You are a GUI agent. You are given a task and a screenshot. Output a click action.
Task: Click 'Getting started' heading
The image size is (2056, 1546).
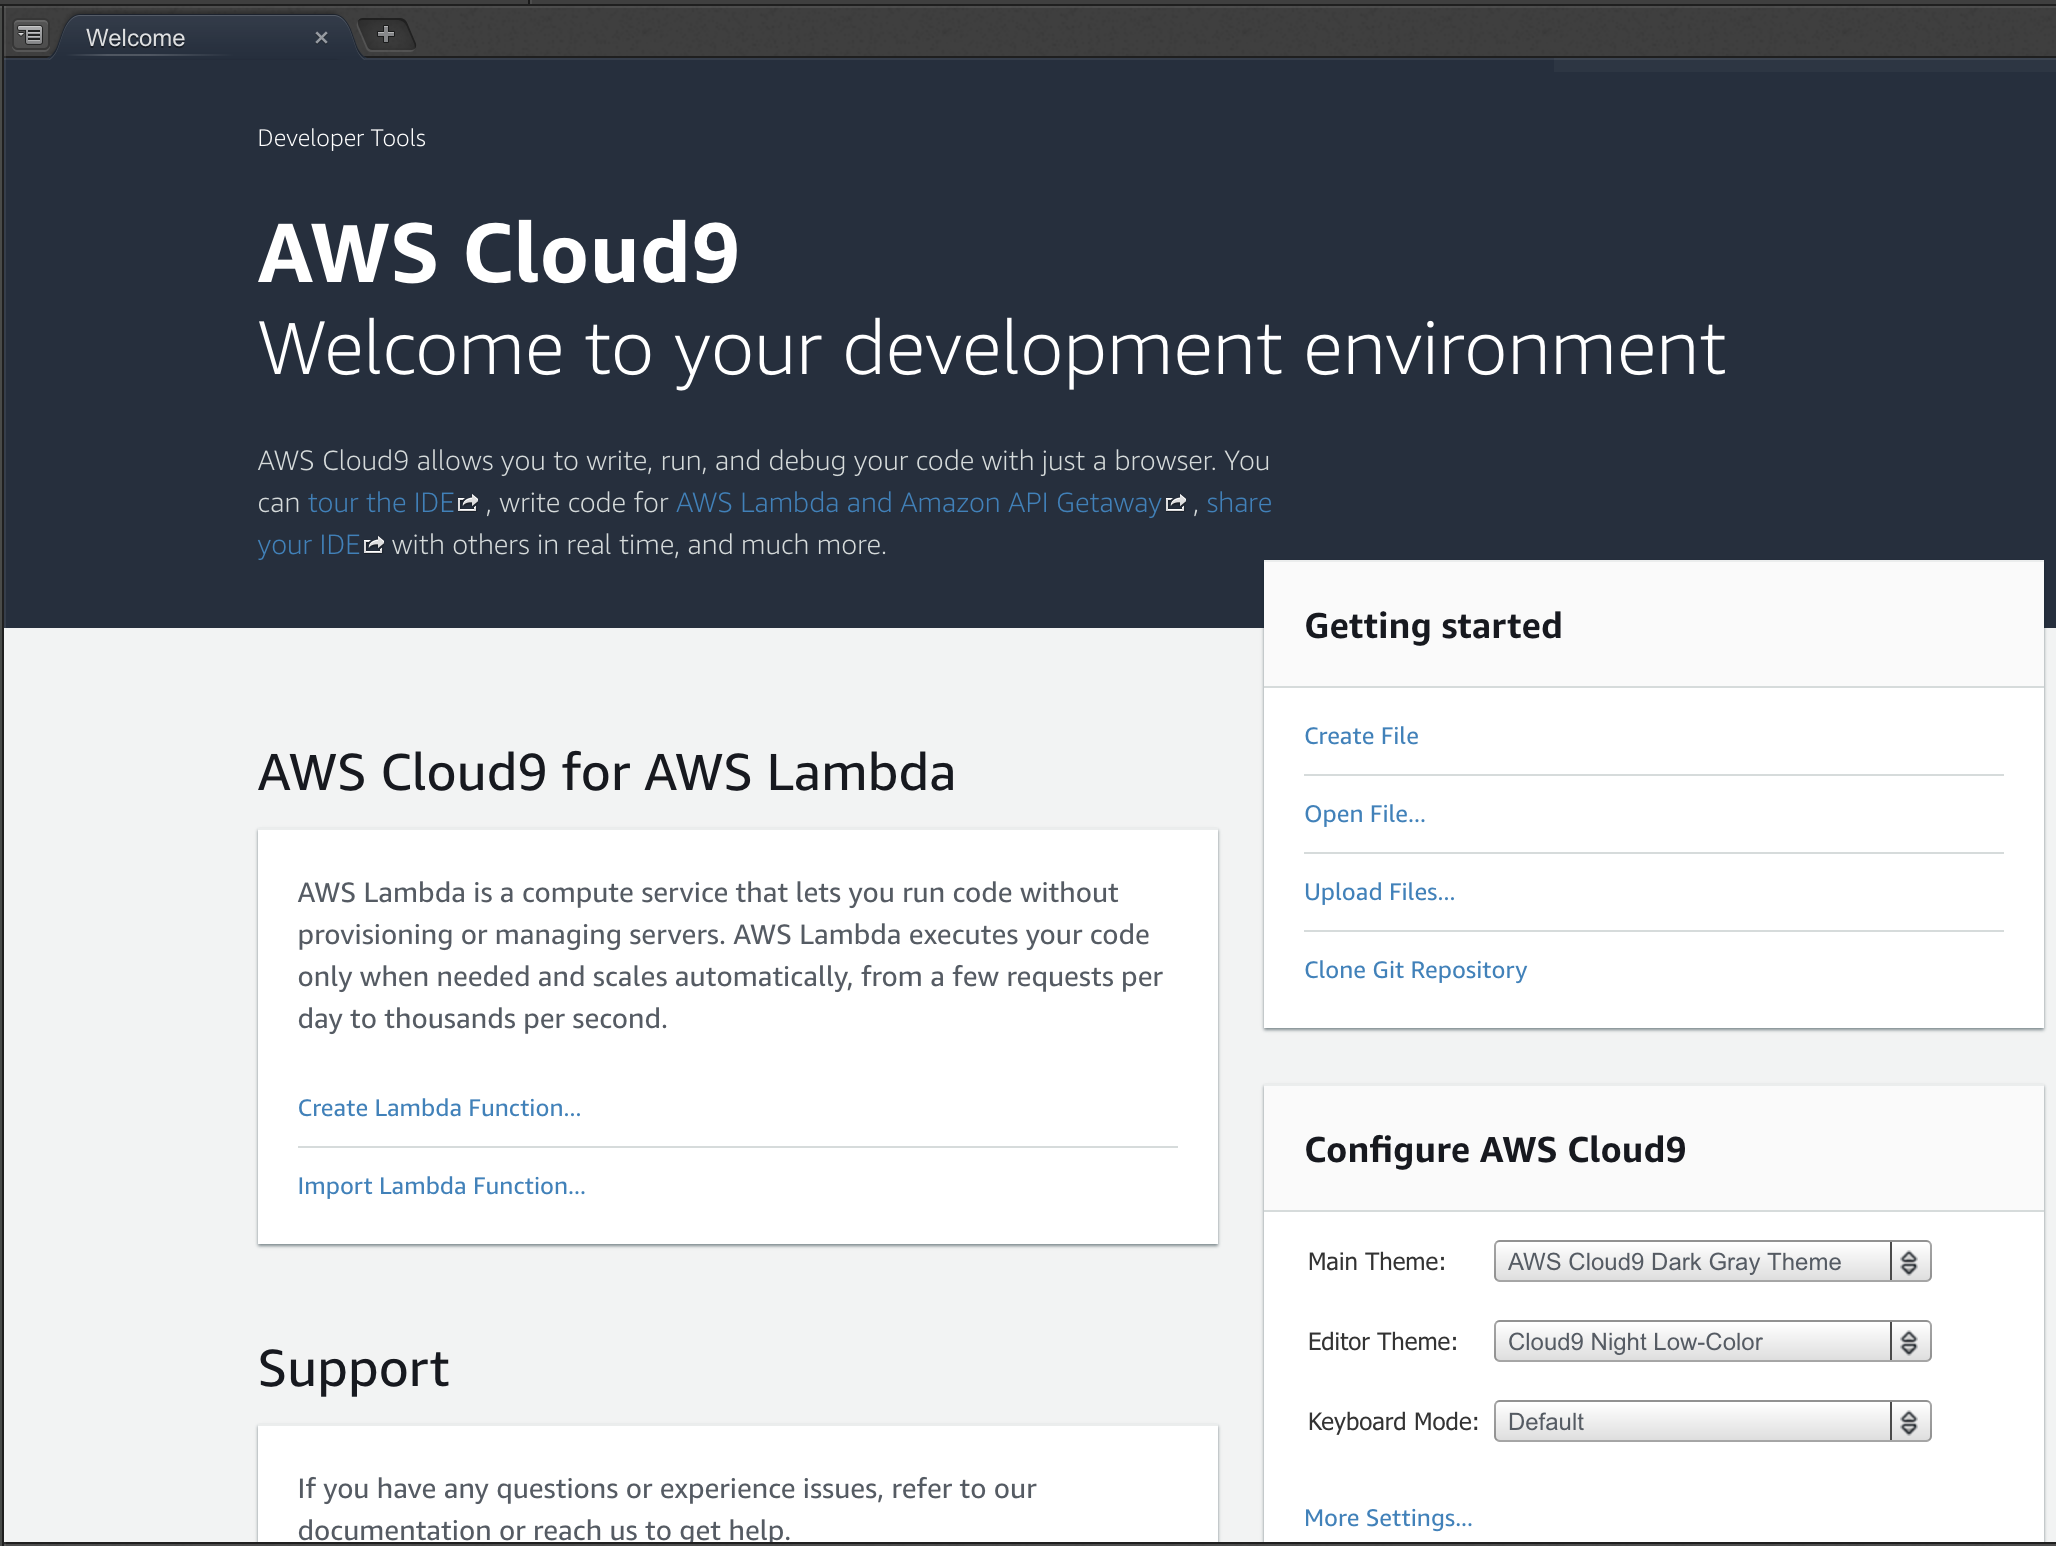[x=1433, y=626]
